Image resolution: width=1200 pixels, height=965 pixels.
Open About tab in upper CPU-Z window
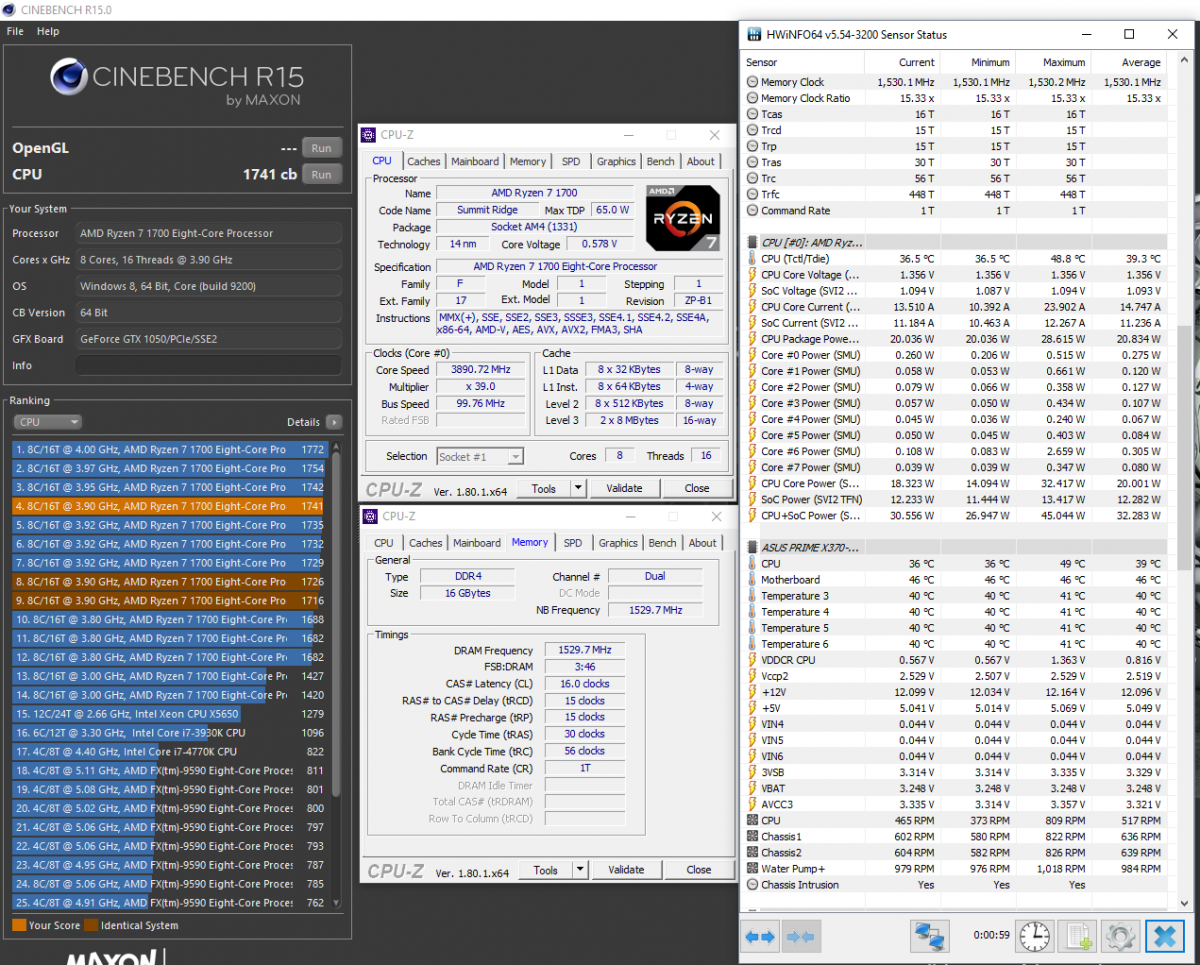[x=701, y=161]
